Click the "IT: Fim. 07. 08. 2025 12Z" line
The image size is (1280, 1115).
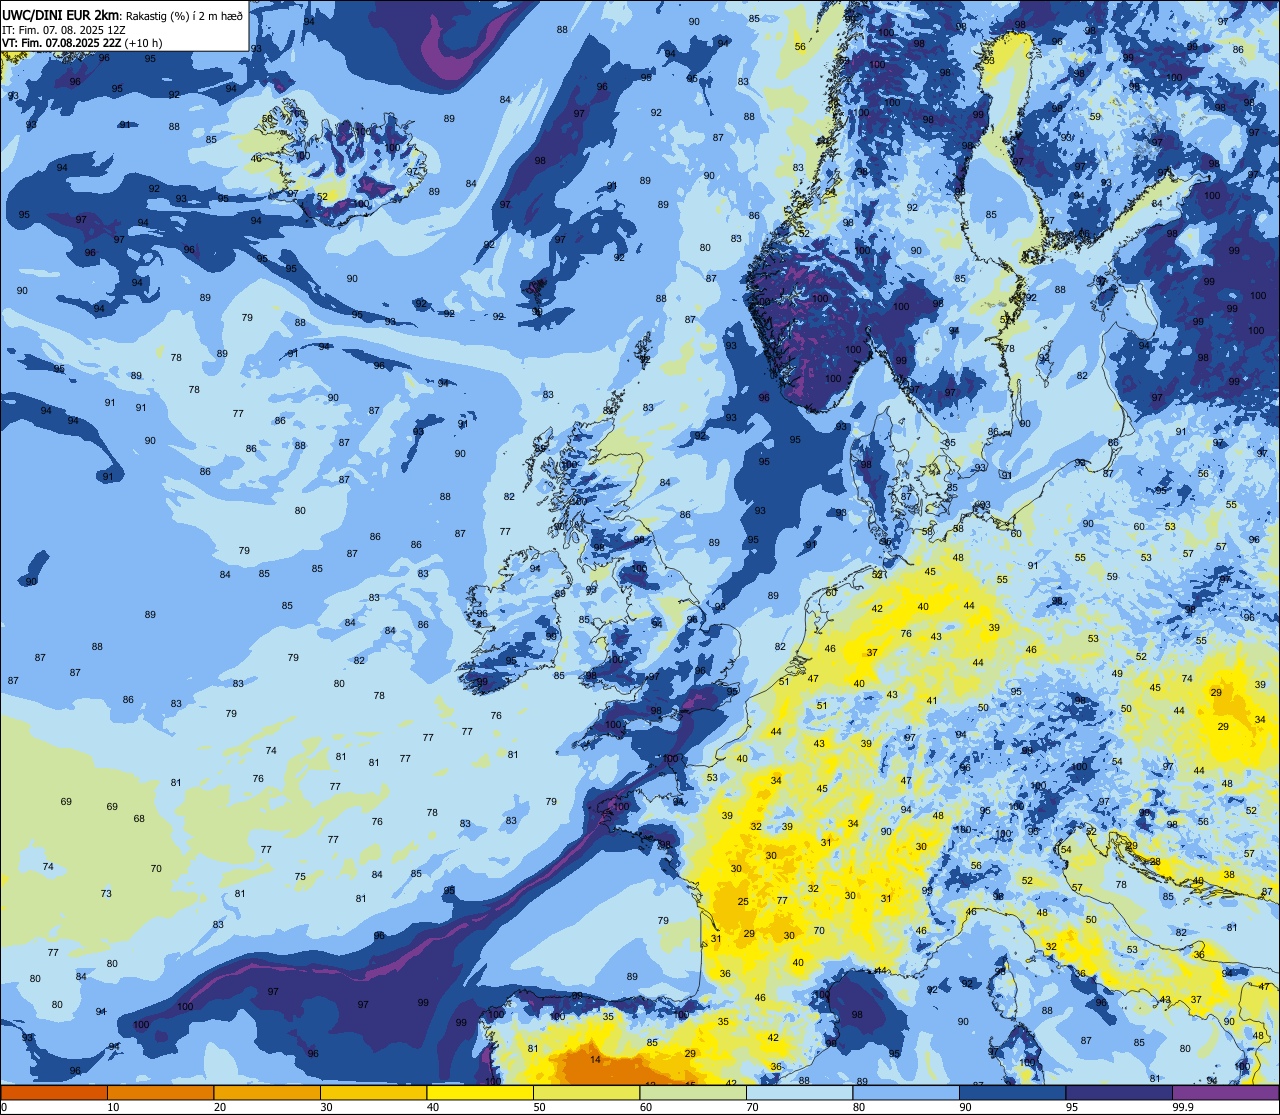tap(63, 29)
